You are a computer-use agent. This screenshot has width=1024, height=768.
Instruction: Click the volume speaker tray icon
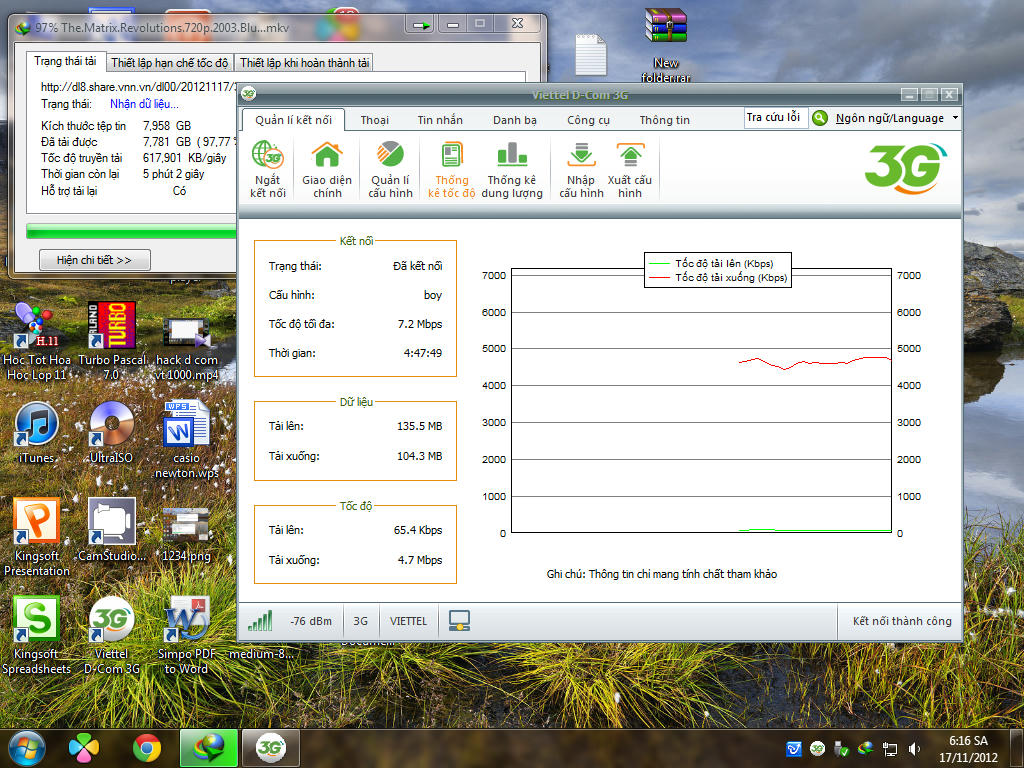click(x=914, y=749)
